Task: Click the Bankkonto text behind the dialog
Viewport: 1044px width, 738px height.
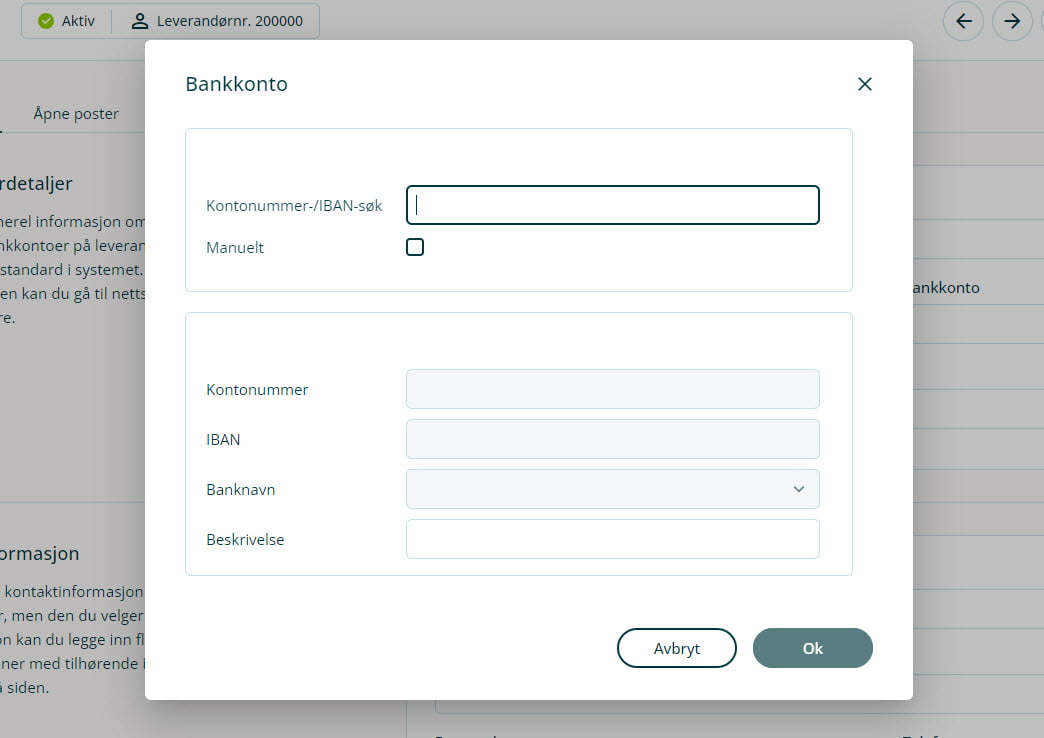Action: (x=946, y=288)
